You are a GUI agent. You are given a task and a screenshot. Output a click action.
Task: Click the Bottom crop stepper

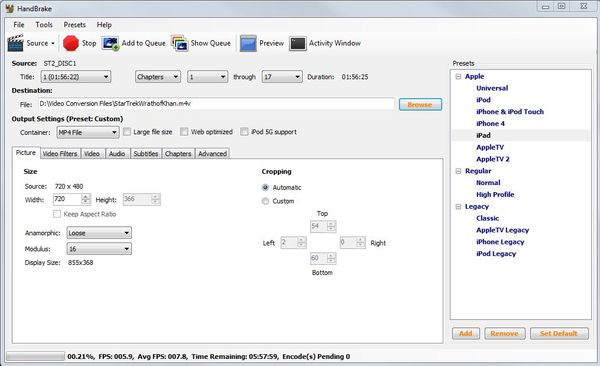point(331,258)
